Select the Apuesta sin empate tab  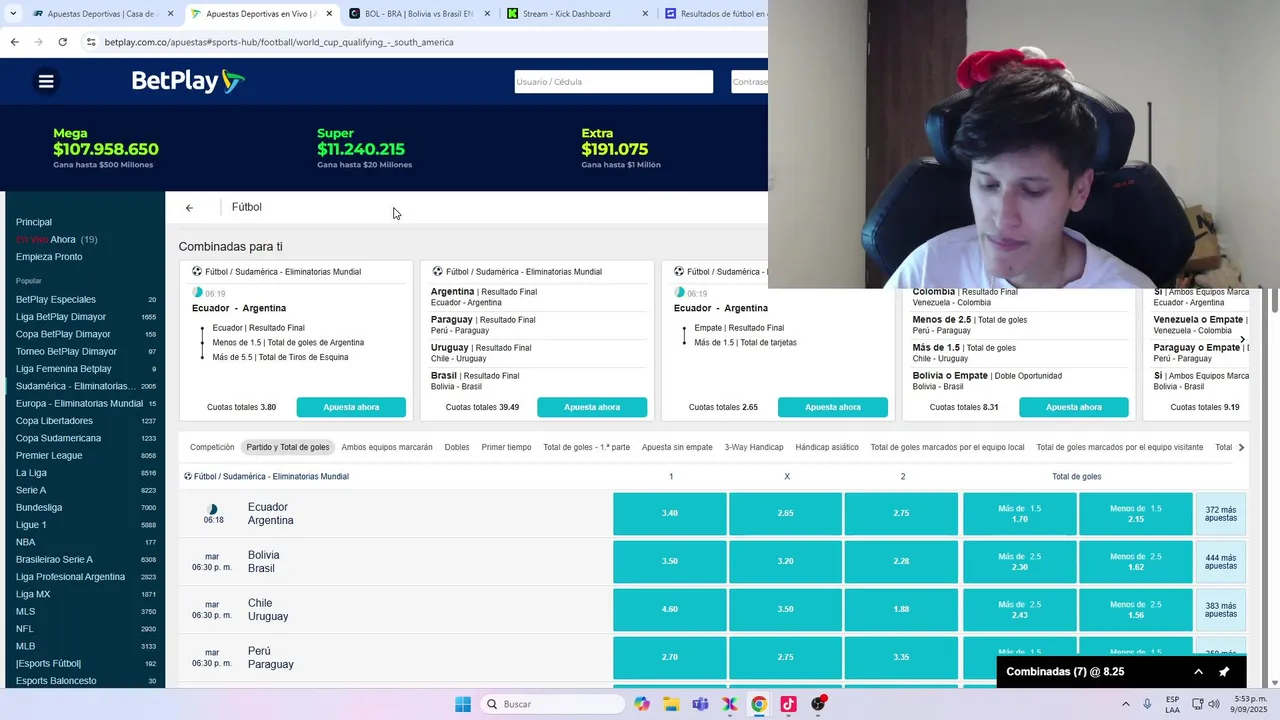coord(677,447)
